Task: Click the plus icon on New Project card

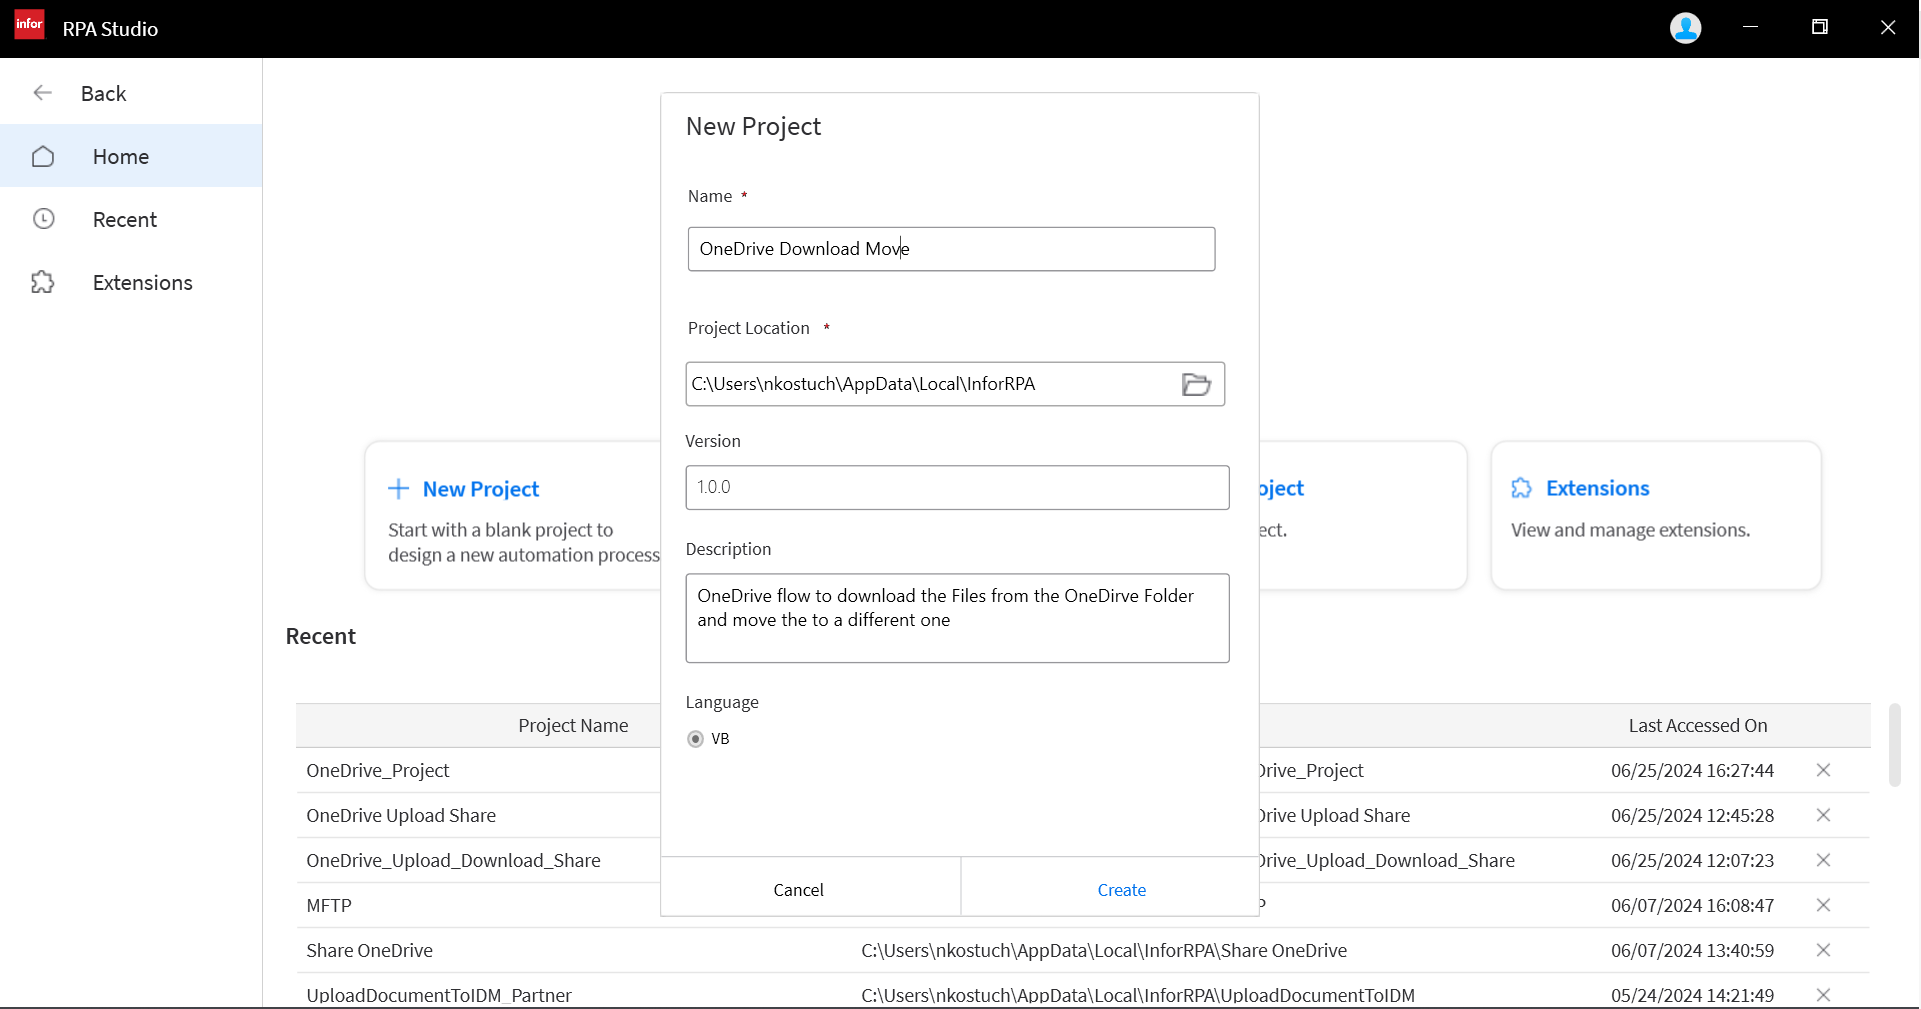Action: pyautogui.click(x=399, y=489)
